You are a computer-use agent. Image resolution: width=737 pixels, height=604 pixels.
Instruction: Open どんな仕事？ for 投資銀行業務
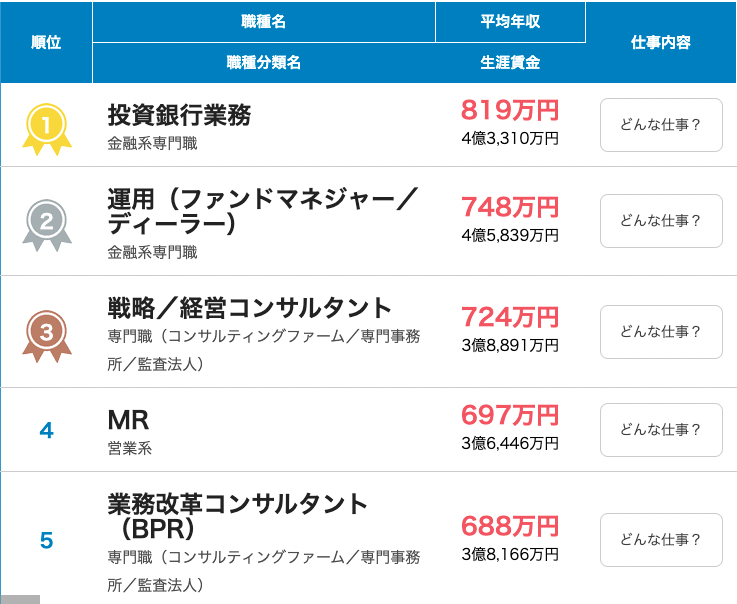click(661, 125)
